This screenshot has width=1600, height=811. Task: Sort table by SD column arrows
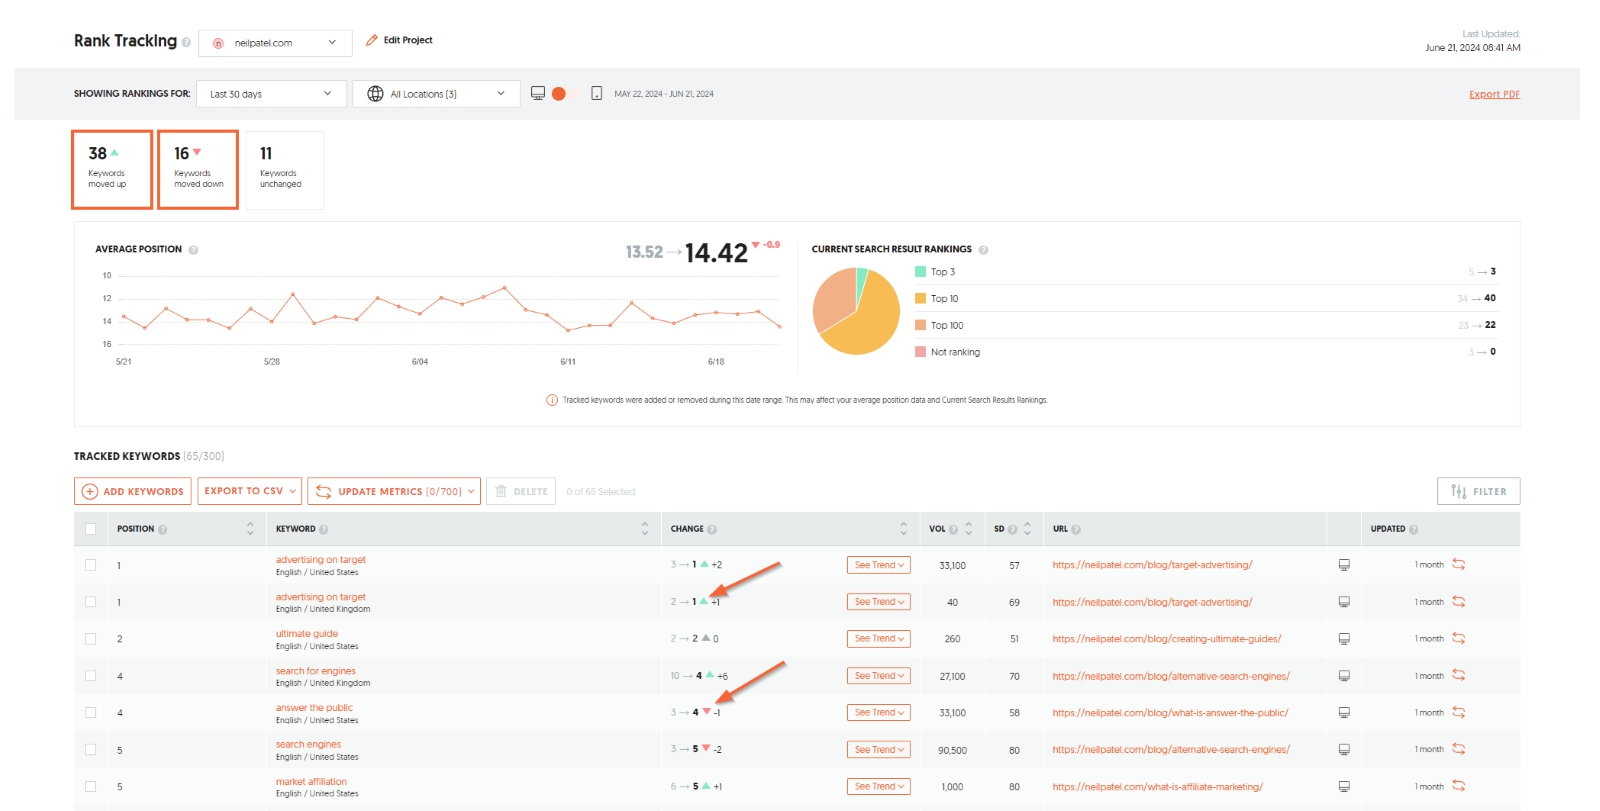point(1027,529)
